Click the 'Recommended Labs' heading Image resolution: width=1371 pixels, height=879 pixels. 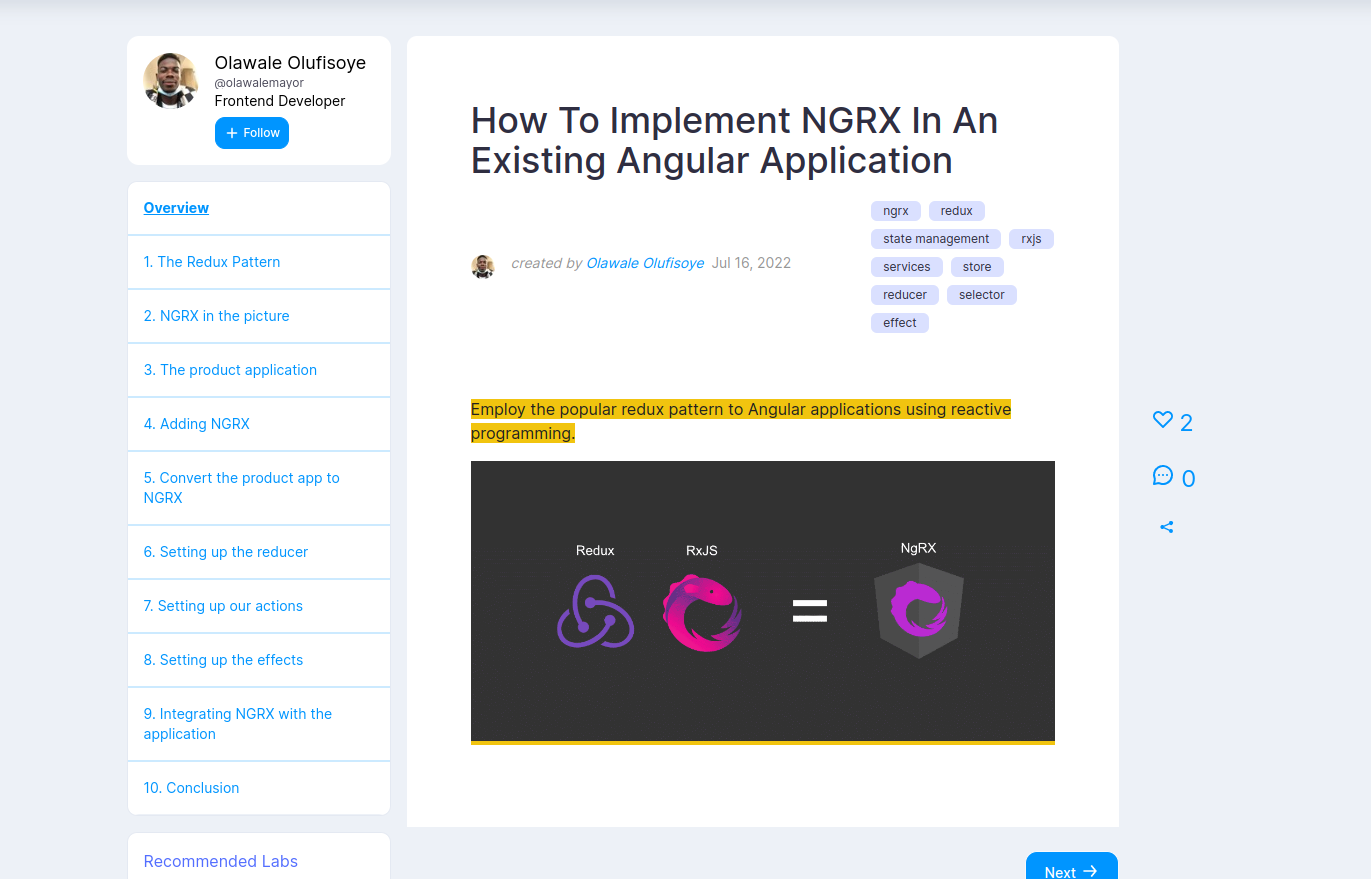[221, 861]
